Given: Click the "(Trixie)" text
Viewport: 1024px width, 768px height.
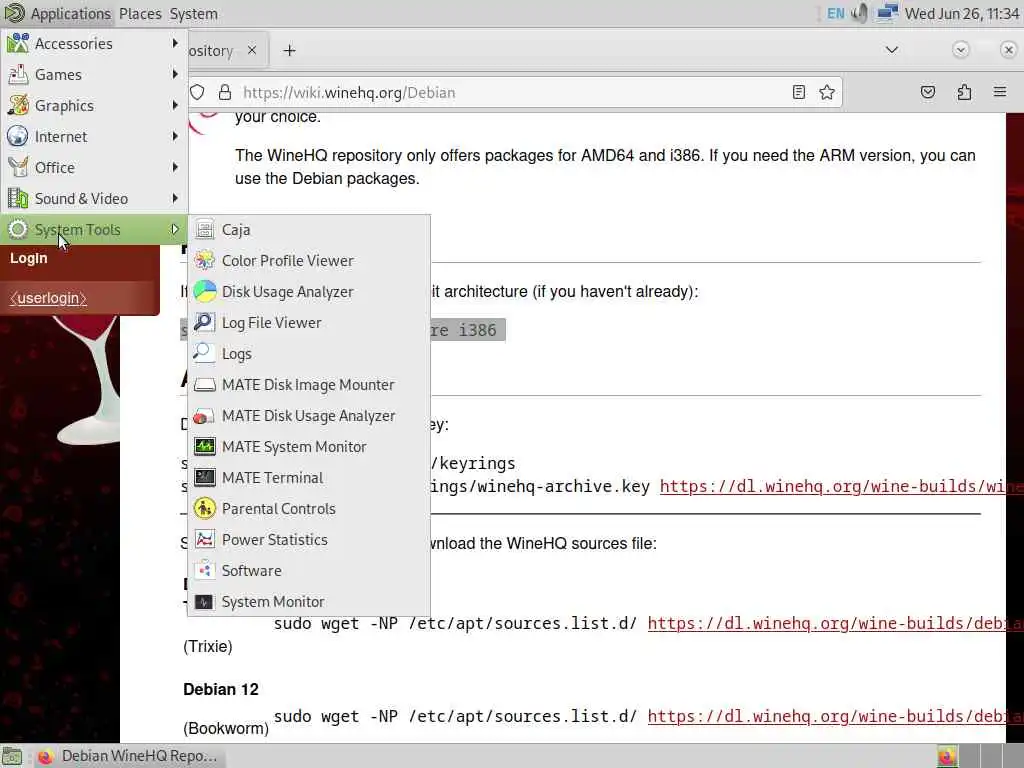Looking at the screenshot, I should 208,647.
